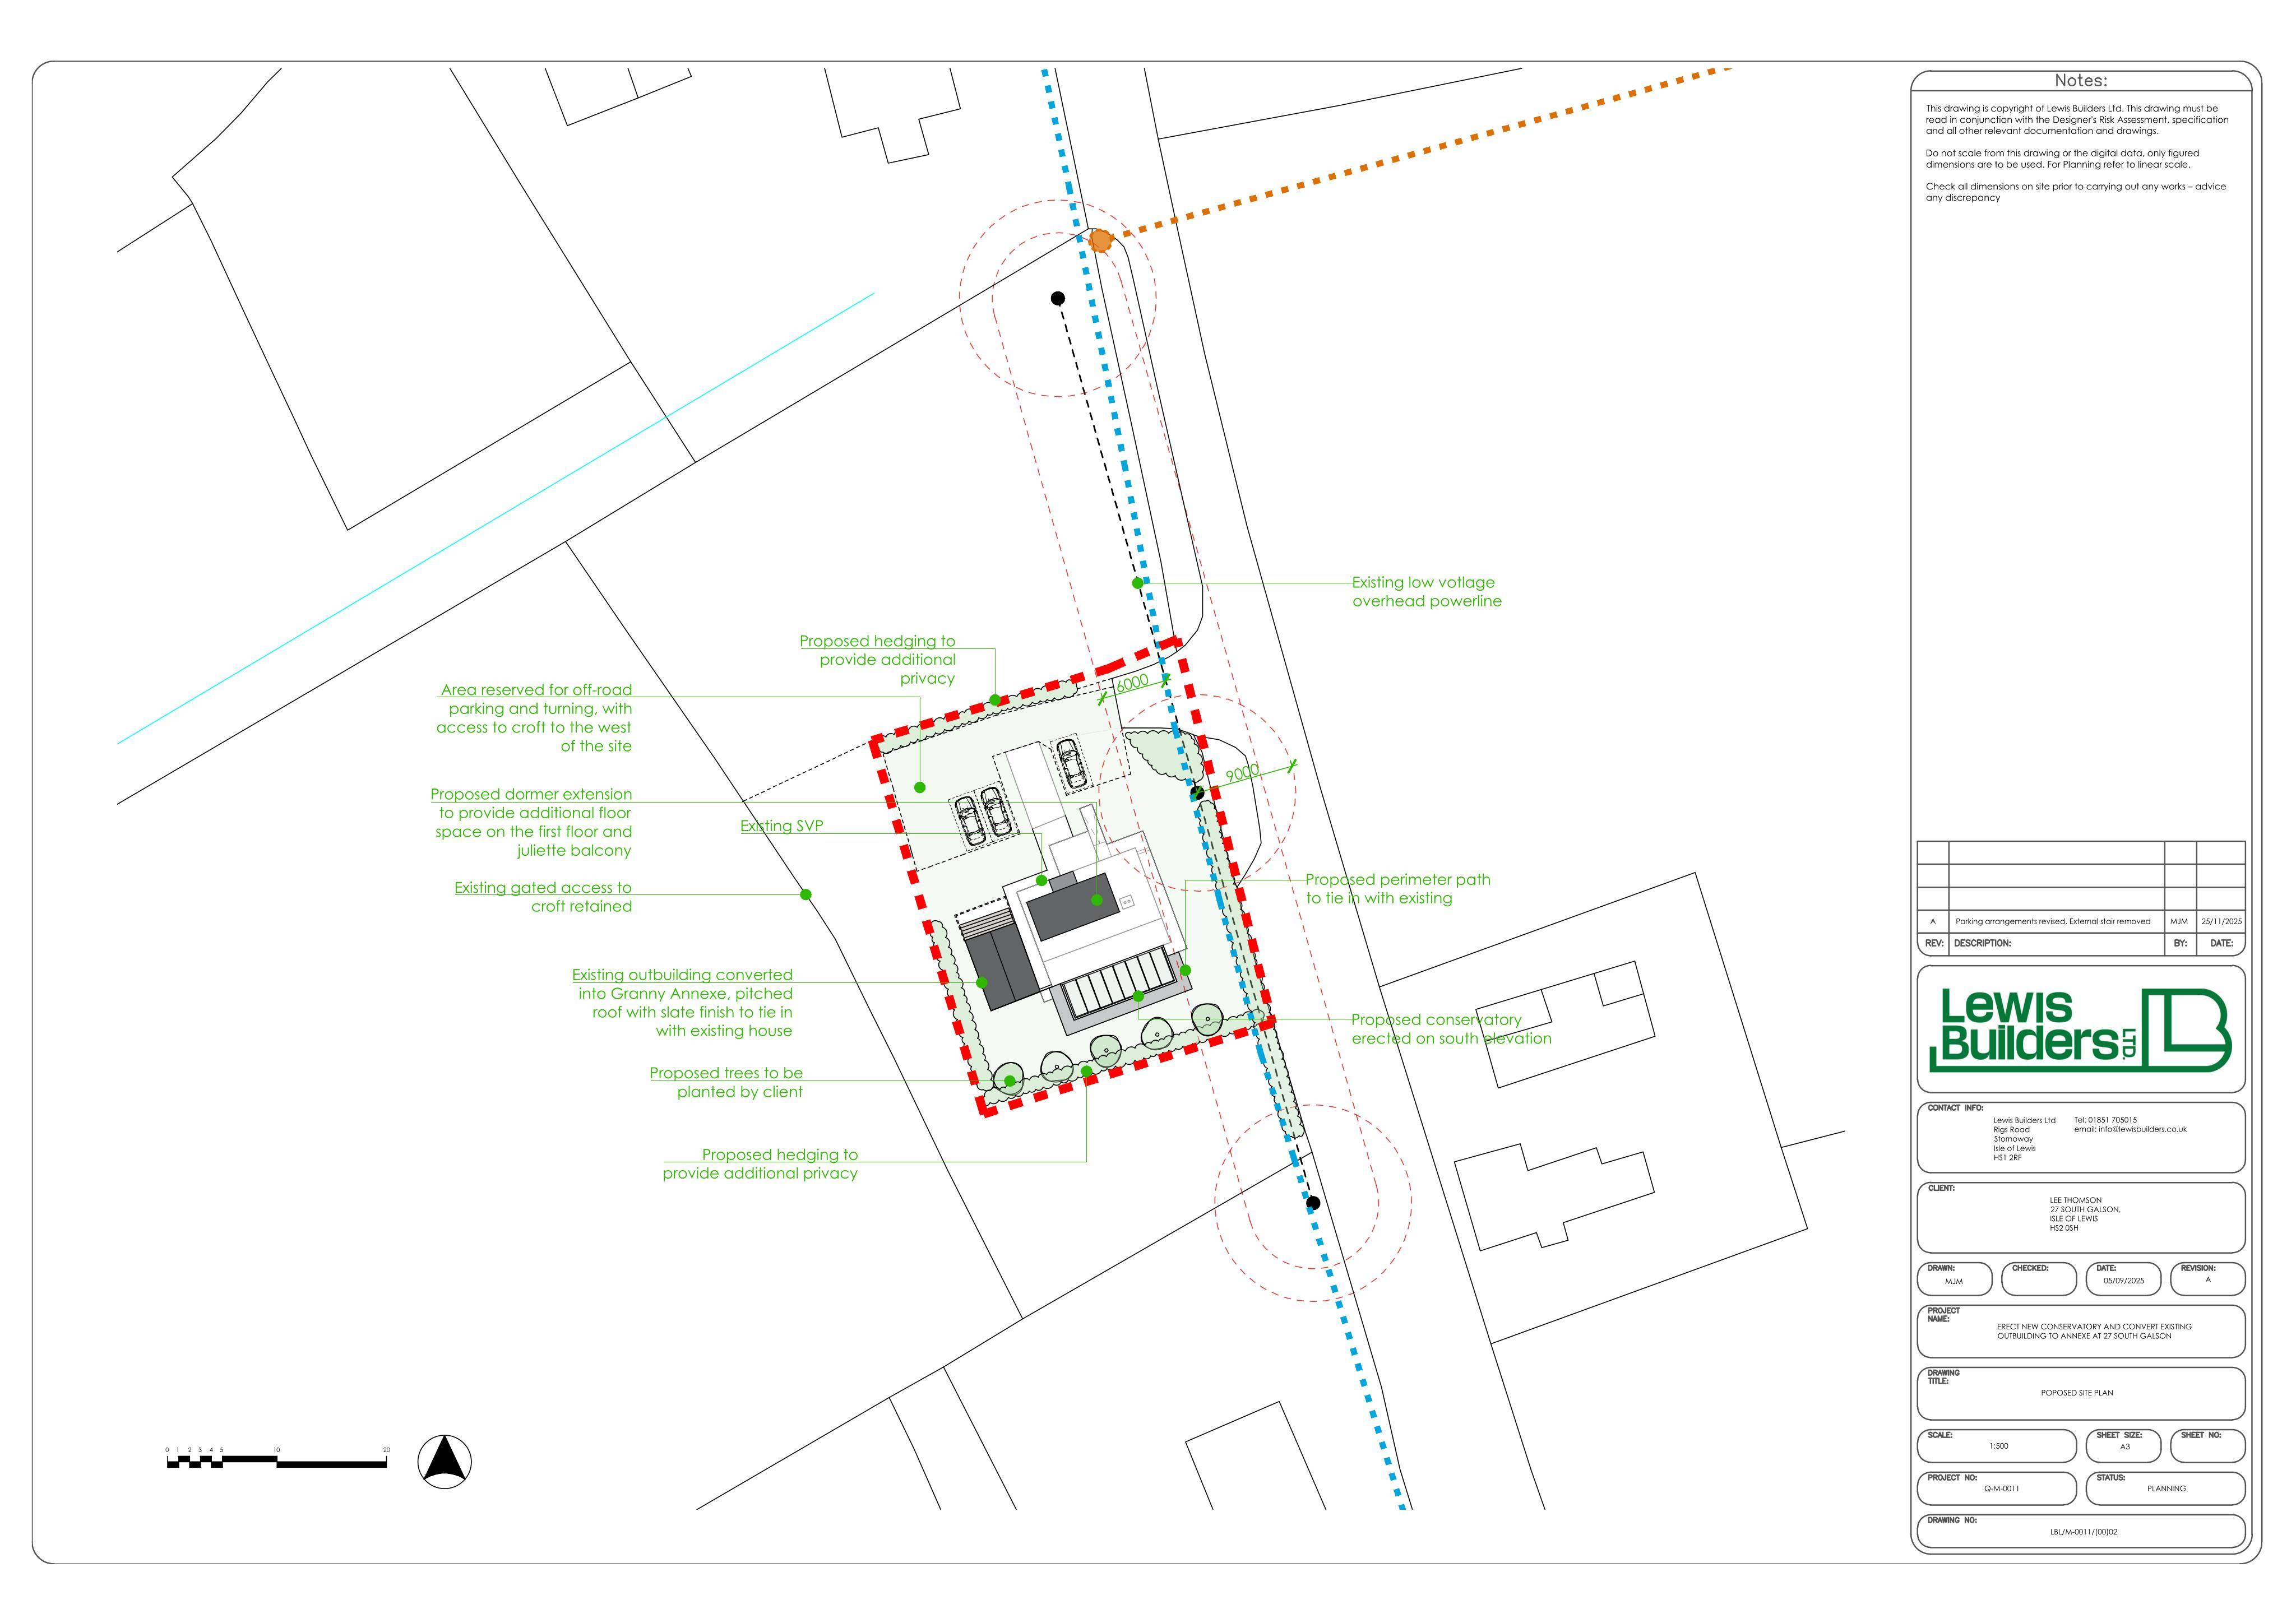Click the sheet size A3 value
This screenshot has height=1623, width=2296.
click(2125, 1446)
